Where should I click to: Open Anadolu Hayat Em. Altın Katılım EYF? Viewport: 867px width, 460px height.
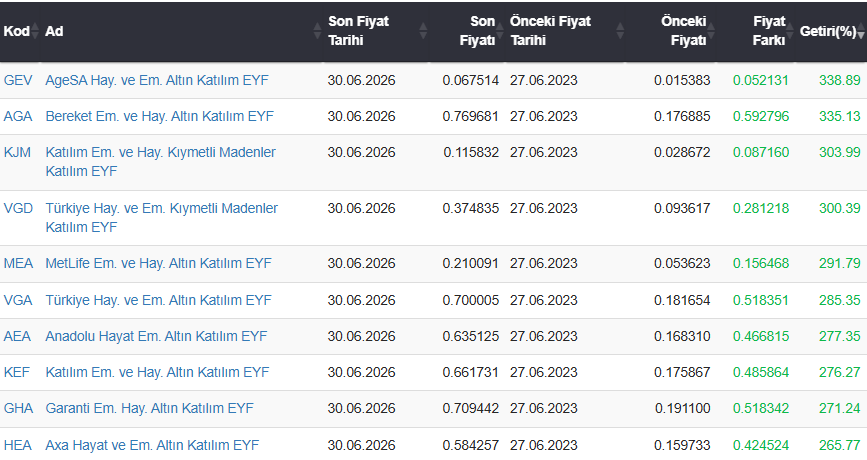pos(156,336)
